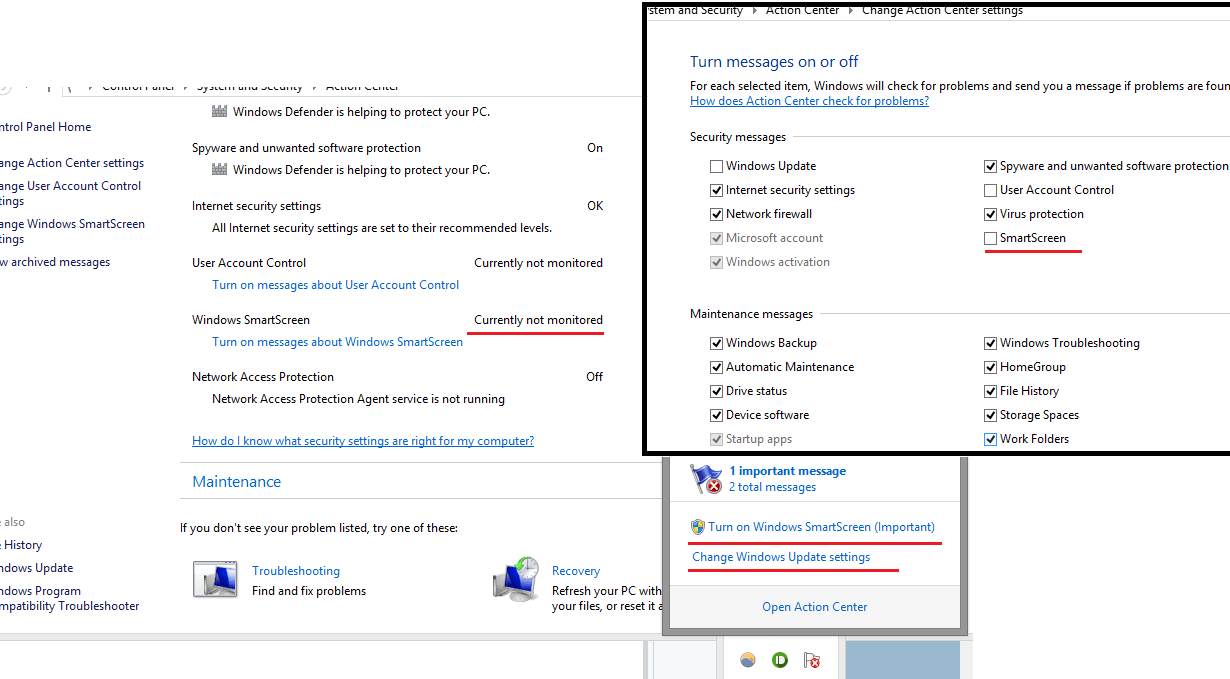Image resolution: width=1230 pixels, height=679 pixels.
Task: Enable the Windows Update security message checkbox
Action: pos(716,166)
